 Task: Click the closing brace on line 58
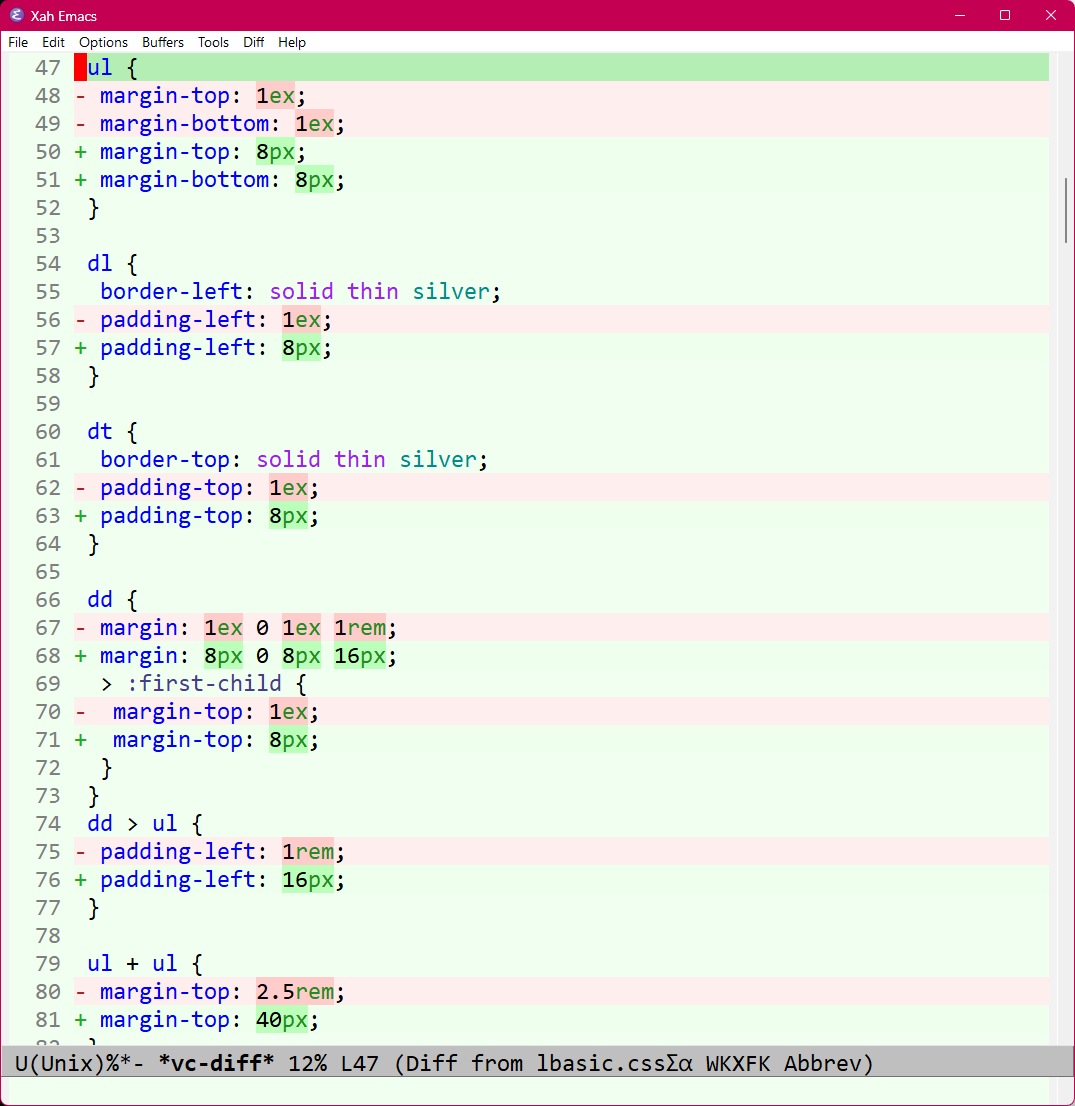[93, 376]
